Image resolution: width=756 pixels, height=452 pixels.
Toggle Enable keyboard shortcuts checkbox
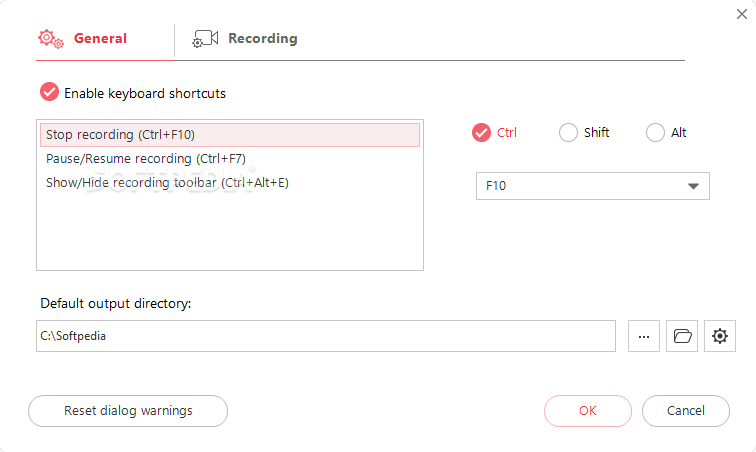pos(49,92)
